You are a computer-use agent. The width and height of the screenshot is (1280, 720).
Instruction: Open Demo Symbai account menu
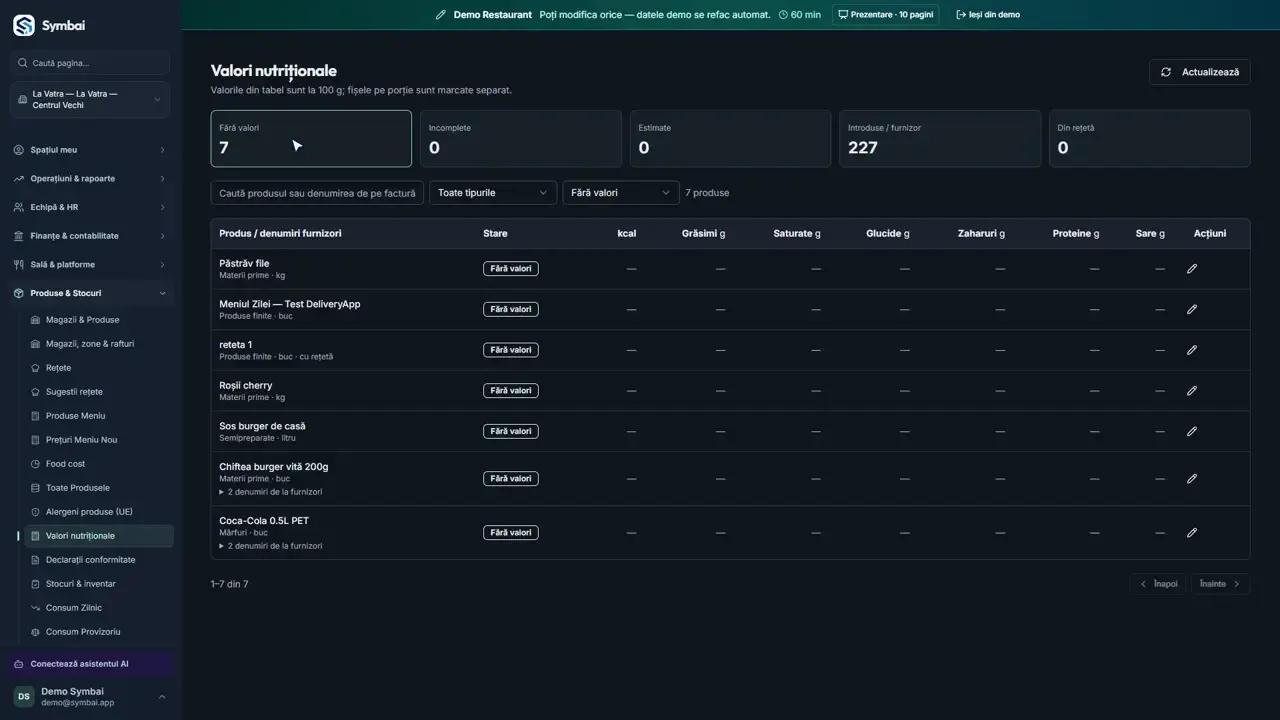(x=90, y=697)
